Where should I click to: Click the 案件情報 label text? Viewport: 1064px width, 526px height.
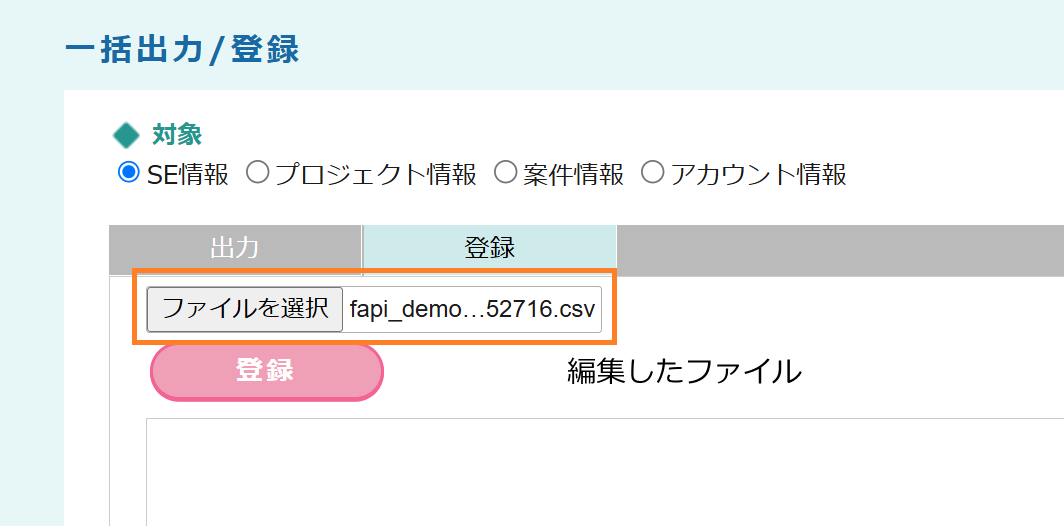tap(573, 174)
